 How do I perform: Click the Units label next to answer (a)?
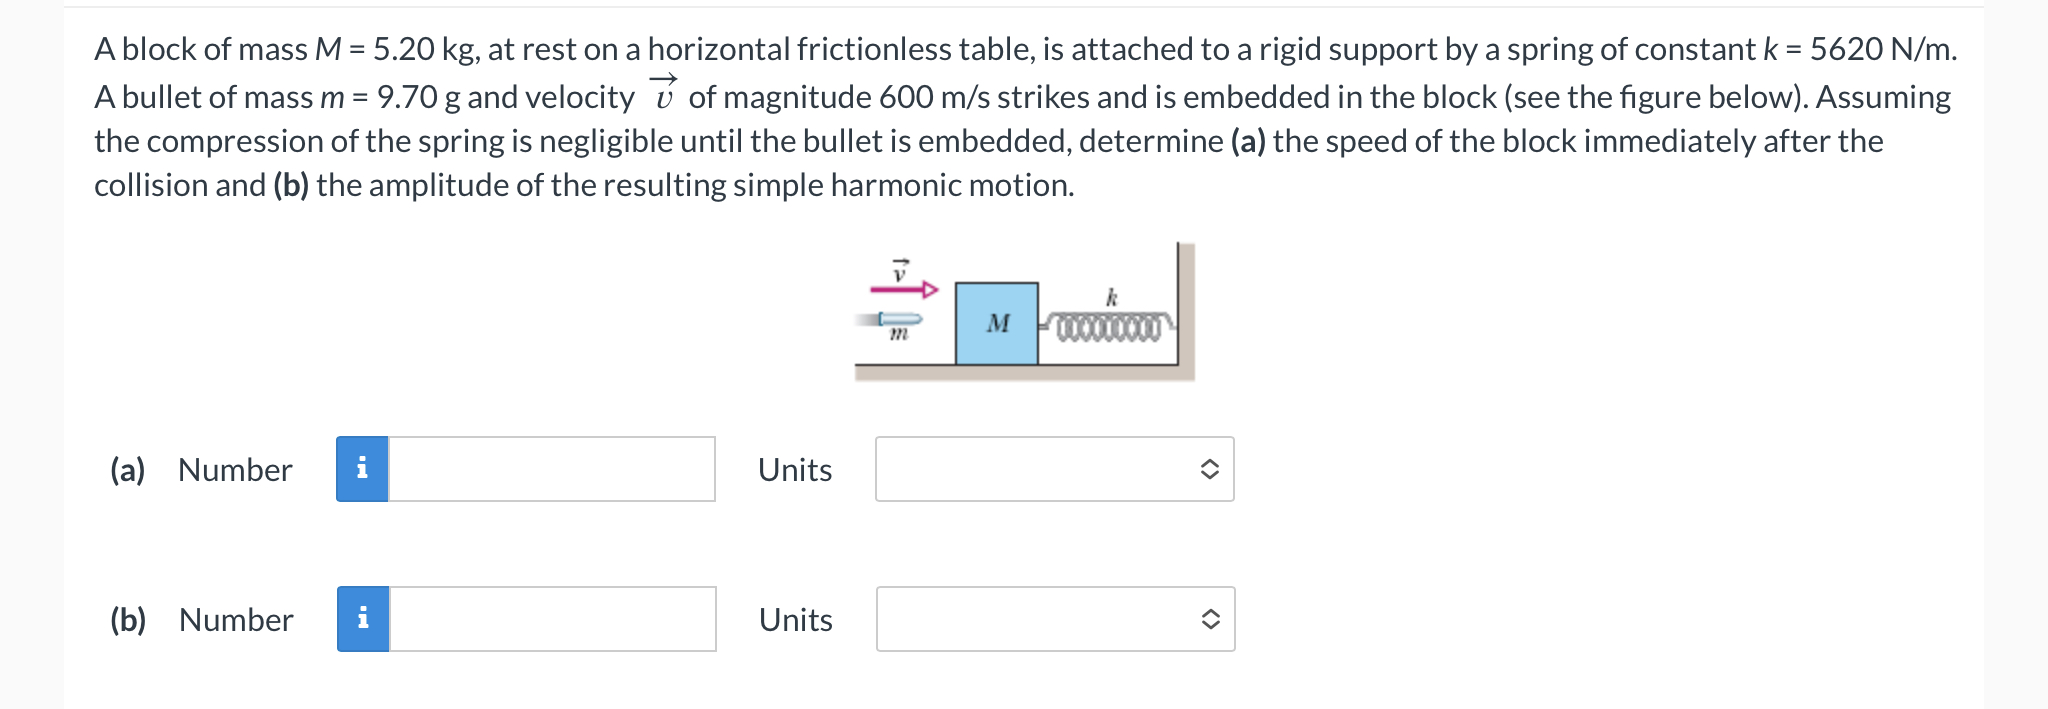(795, 468)
